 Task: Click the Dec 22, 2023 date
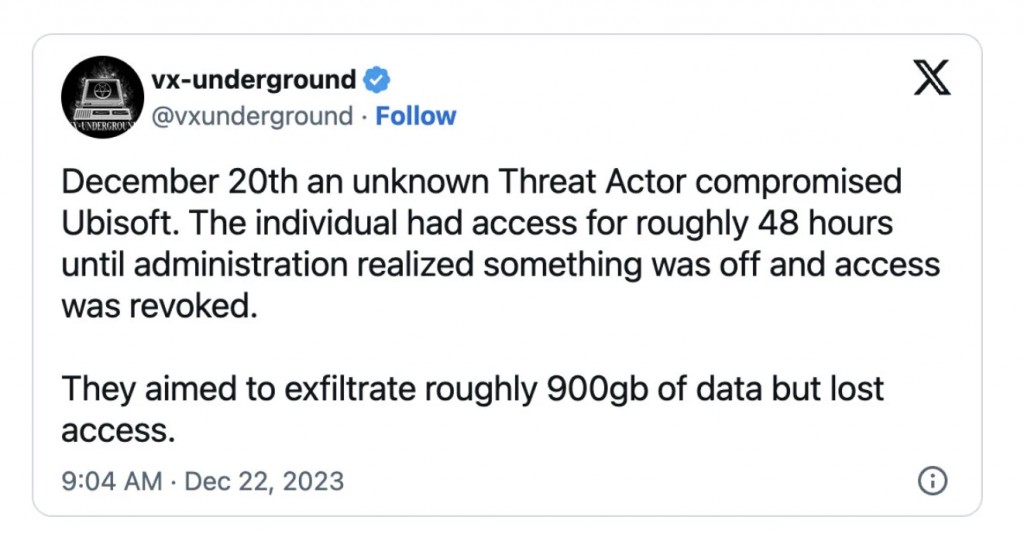click(264, 481)
